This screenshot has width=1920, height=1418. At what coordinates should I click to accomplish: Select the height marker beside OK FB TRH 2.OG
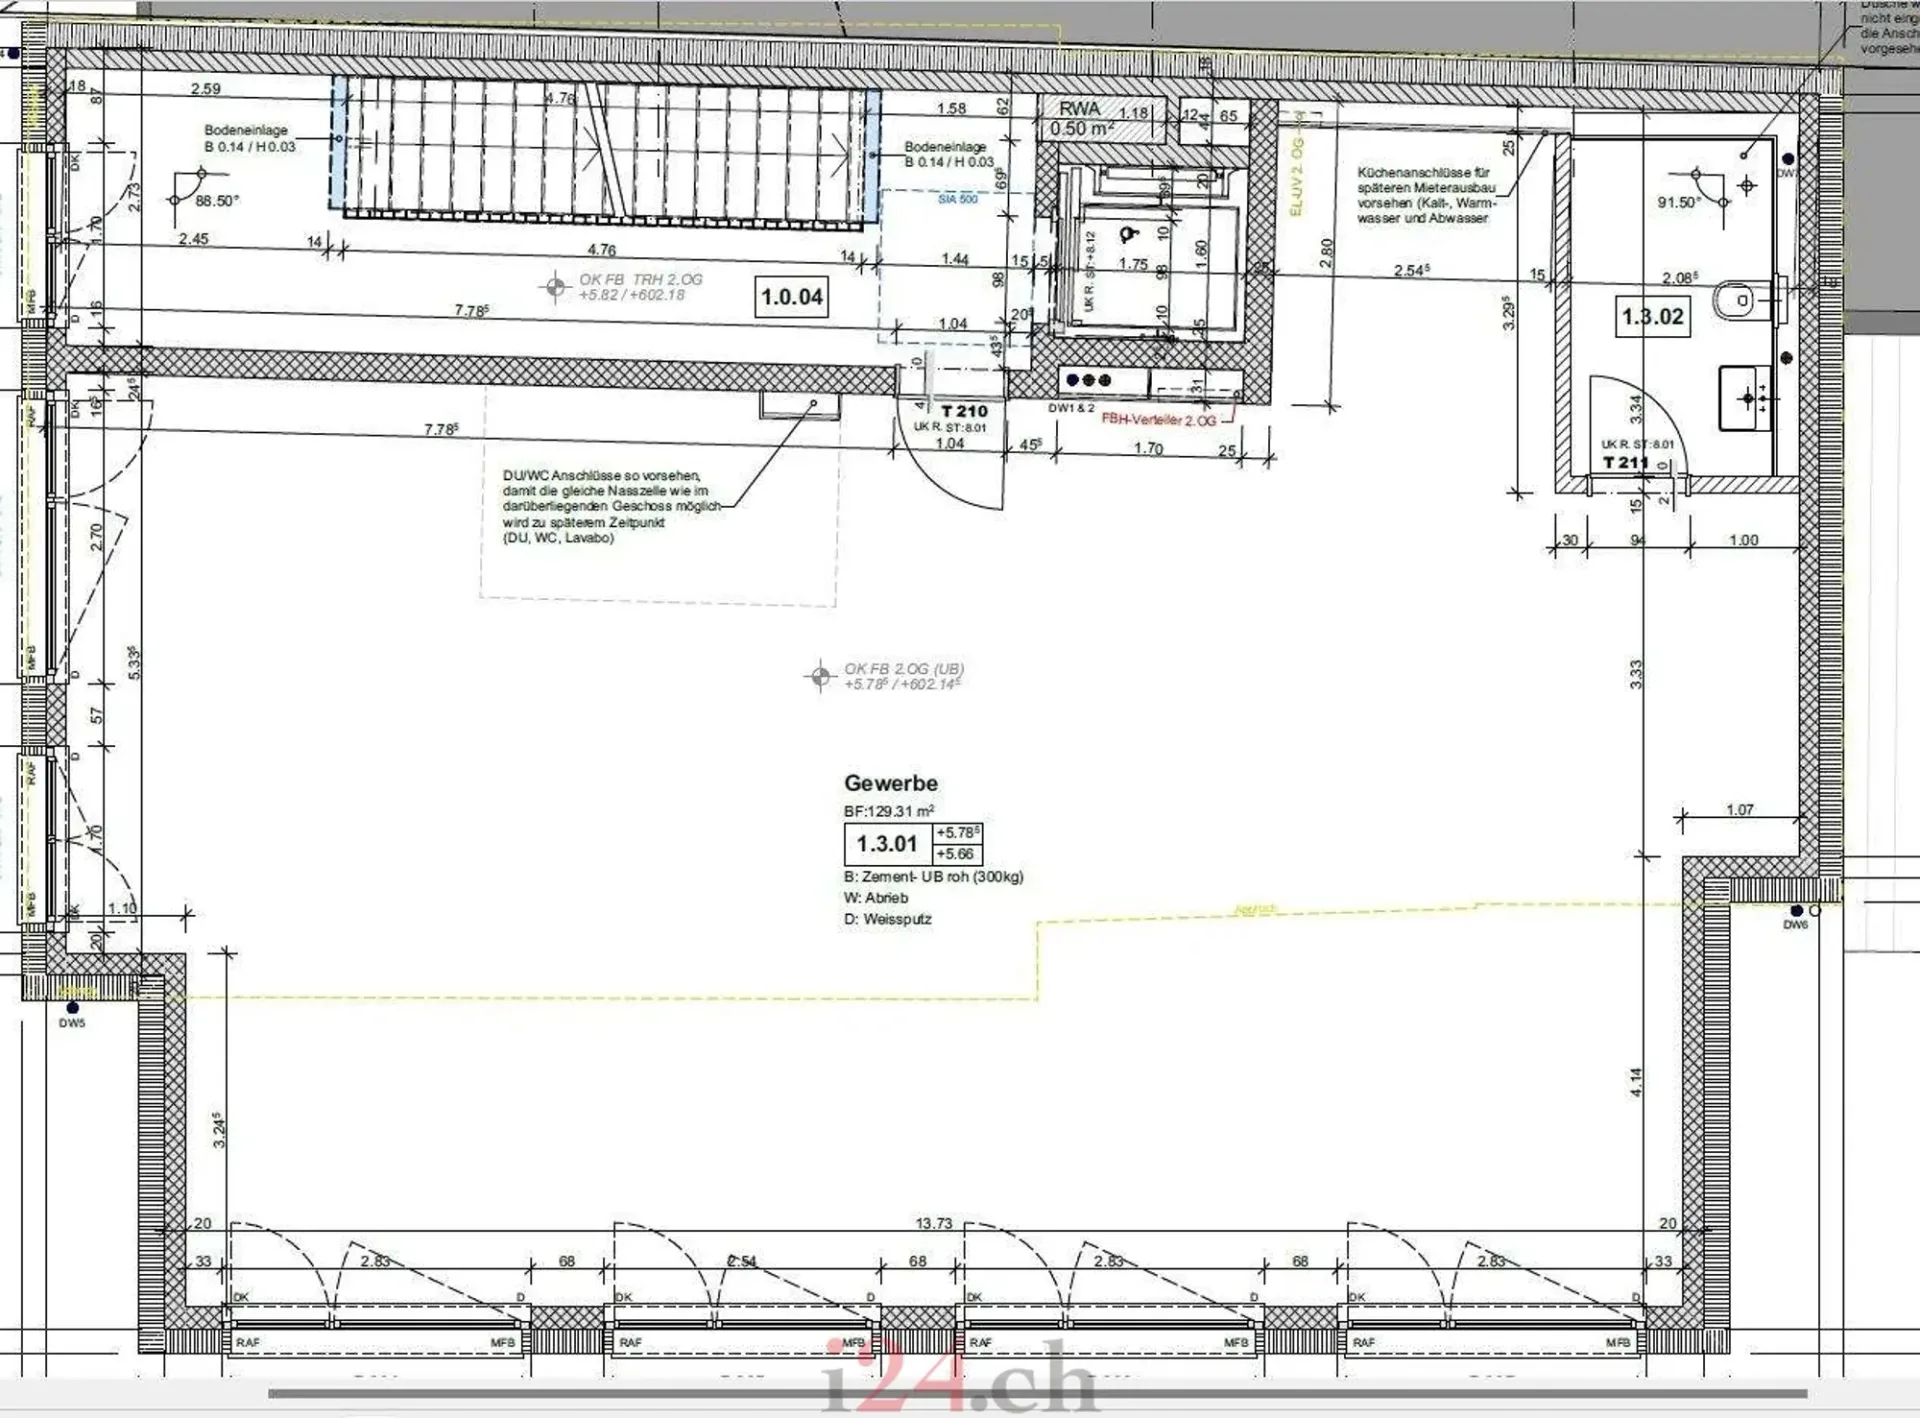point(555,288)
